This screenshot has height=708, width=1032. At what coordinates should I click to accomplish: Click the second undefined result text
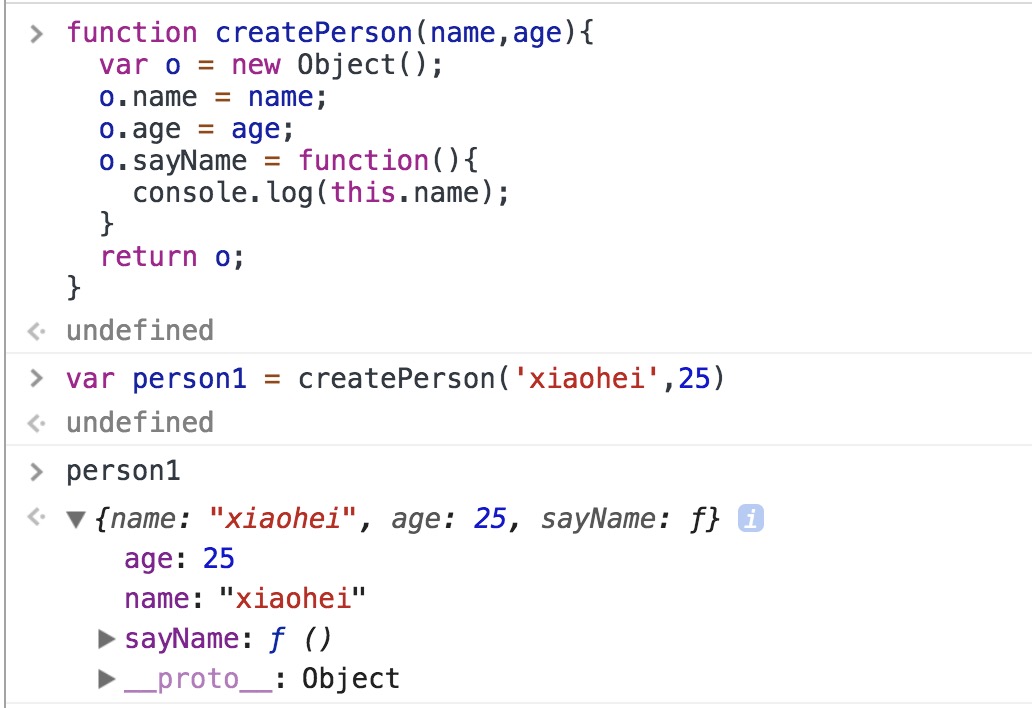click(140, 423)
